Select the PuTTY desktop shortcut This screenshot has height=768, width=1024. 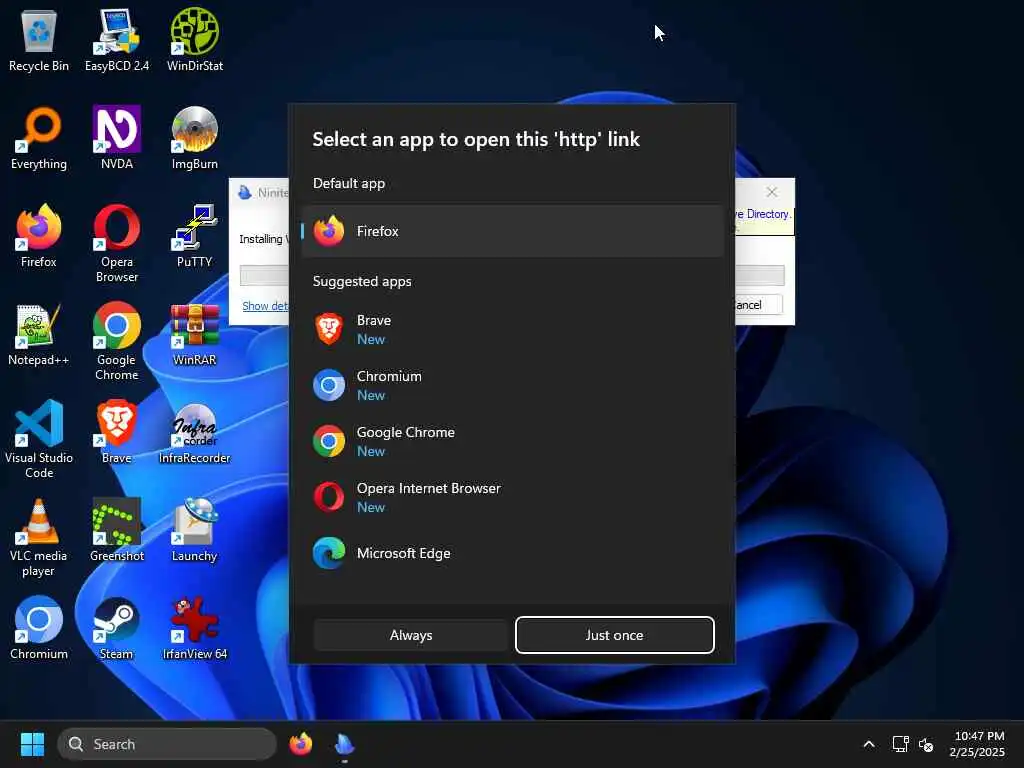[x=195, y=236]
